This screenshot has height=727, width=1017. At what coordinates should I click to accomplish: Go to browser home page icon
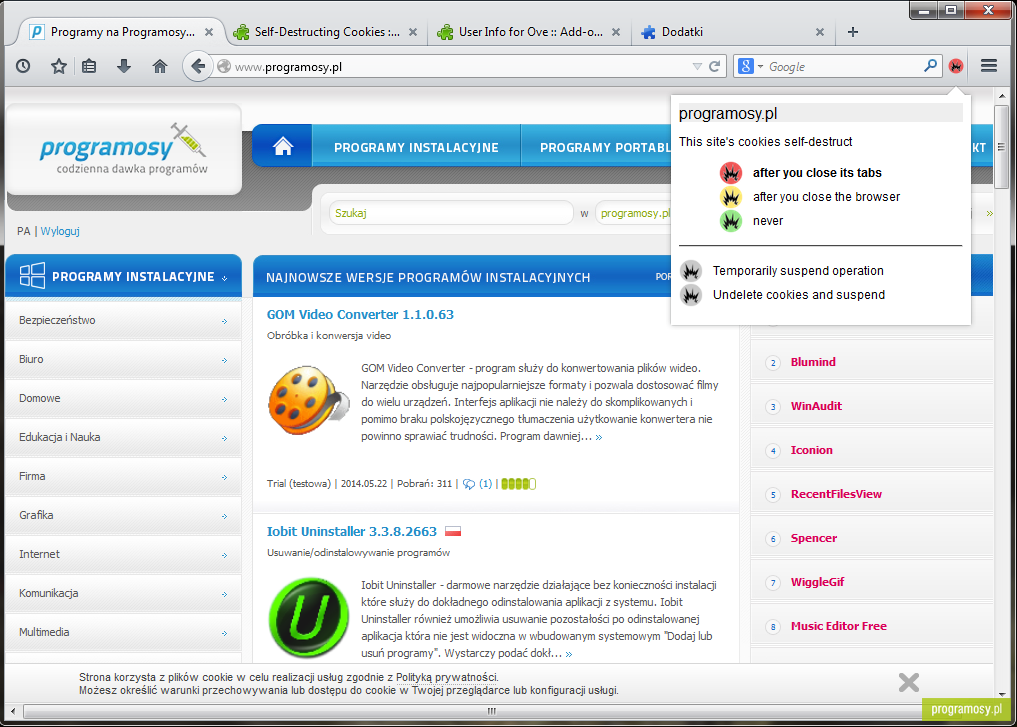pos(160,66)
